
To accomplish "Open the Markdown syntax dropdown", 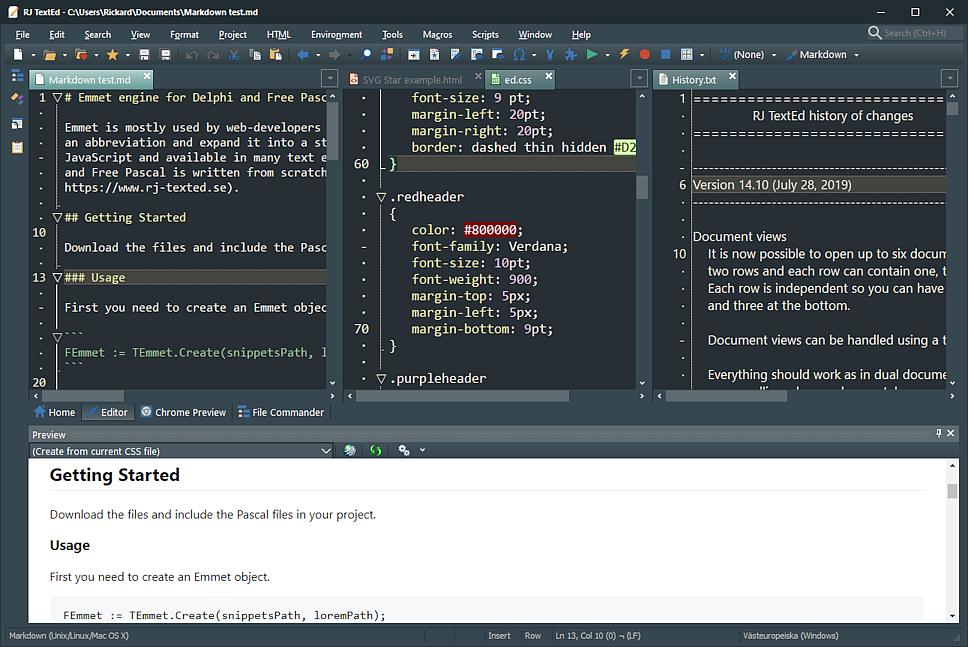I will 856,55.
